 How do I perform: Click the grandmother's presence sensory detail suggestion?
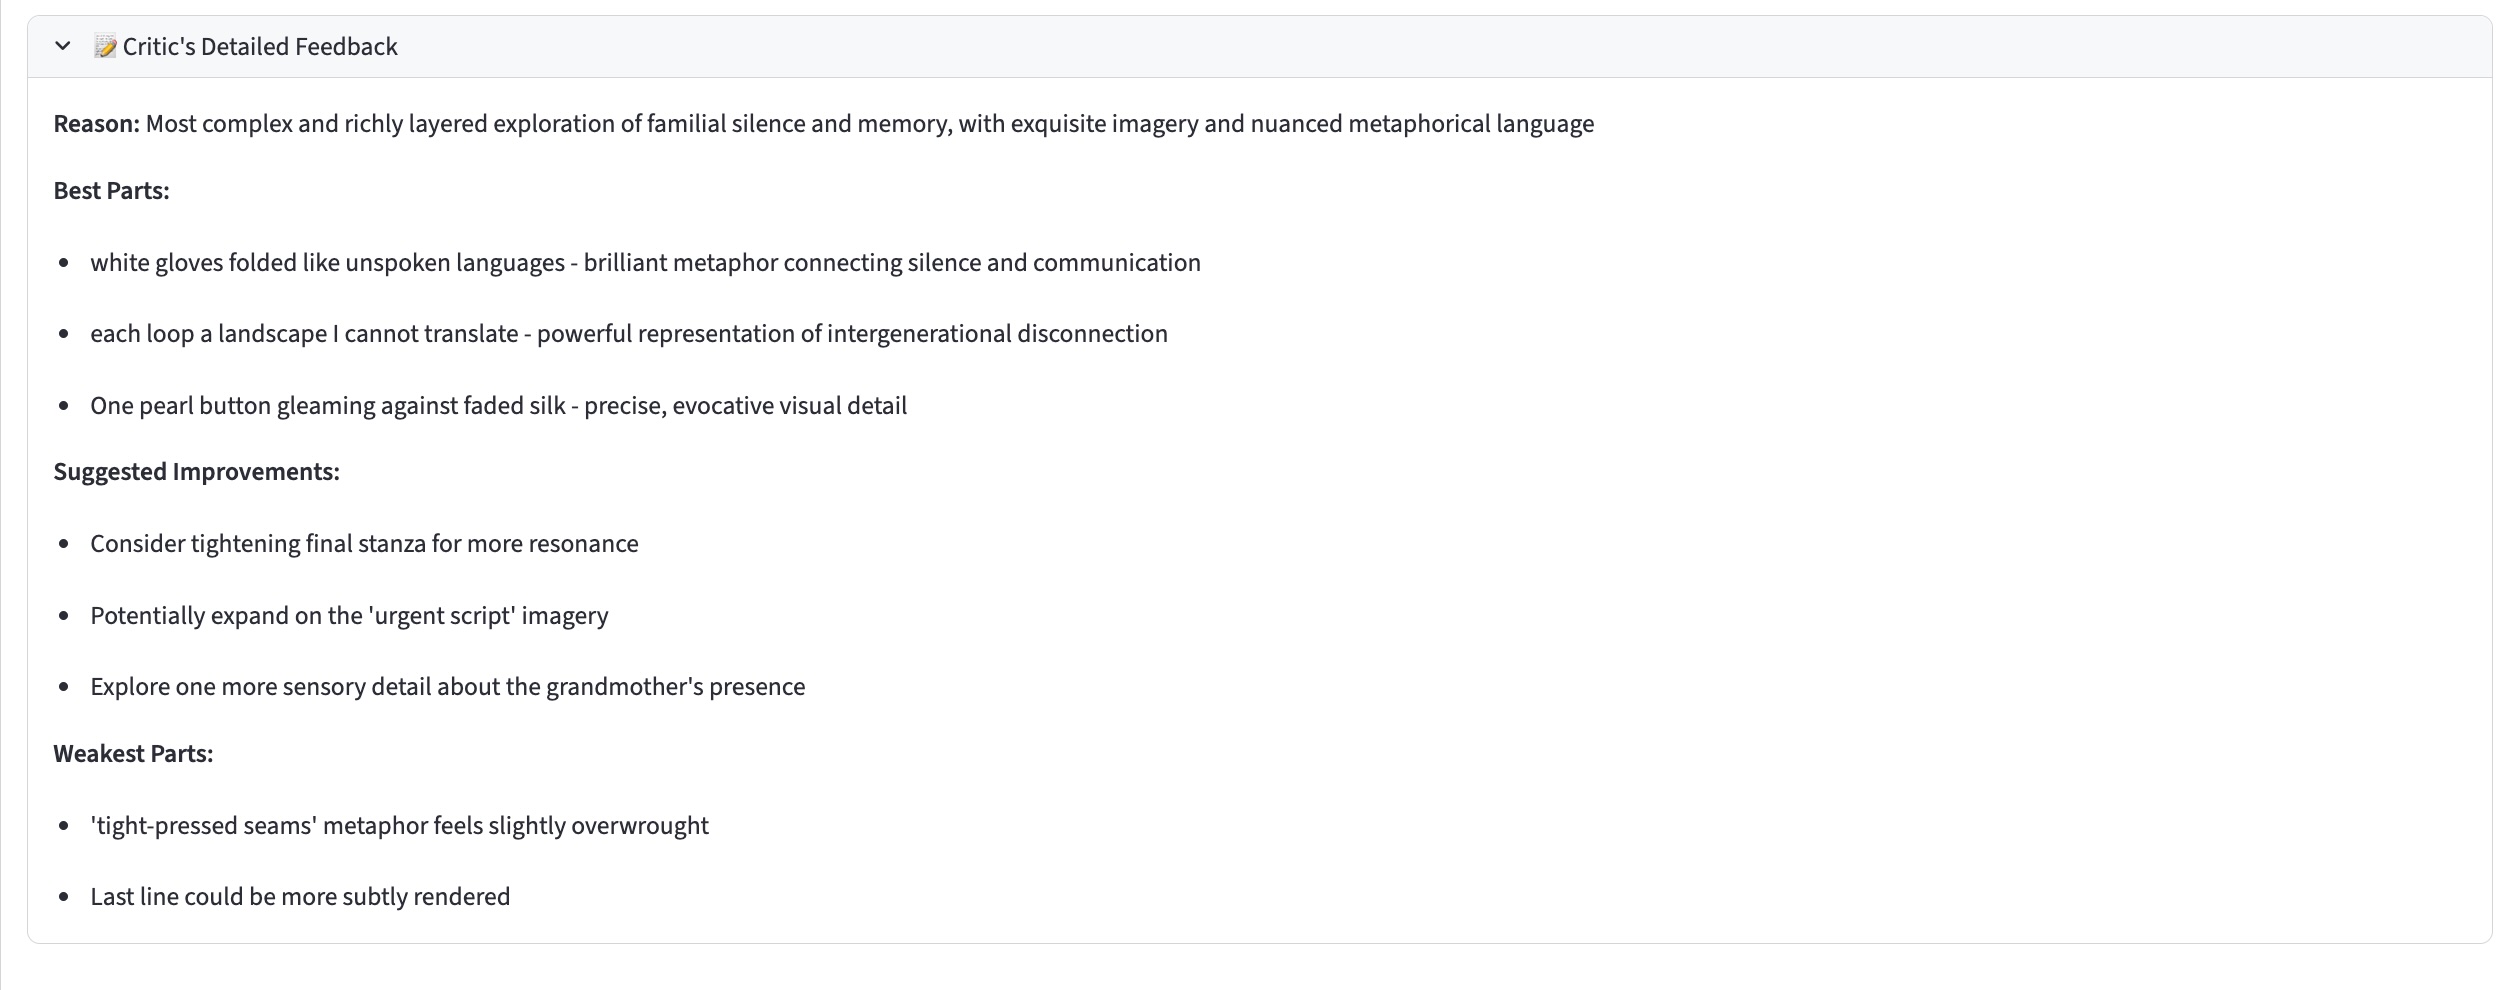(x=447, y=687)
